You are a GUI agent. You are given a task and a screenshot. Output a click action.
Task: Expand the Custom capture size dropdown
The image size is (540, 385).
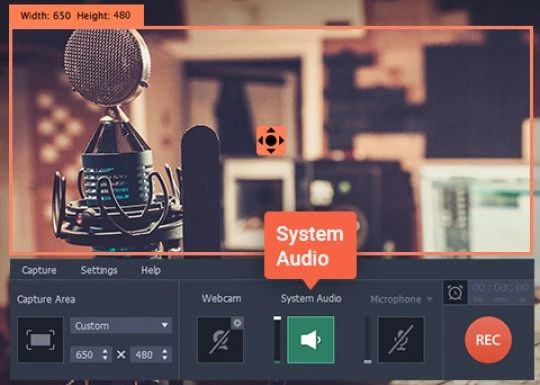(x=121, y=325)
